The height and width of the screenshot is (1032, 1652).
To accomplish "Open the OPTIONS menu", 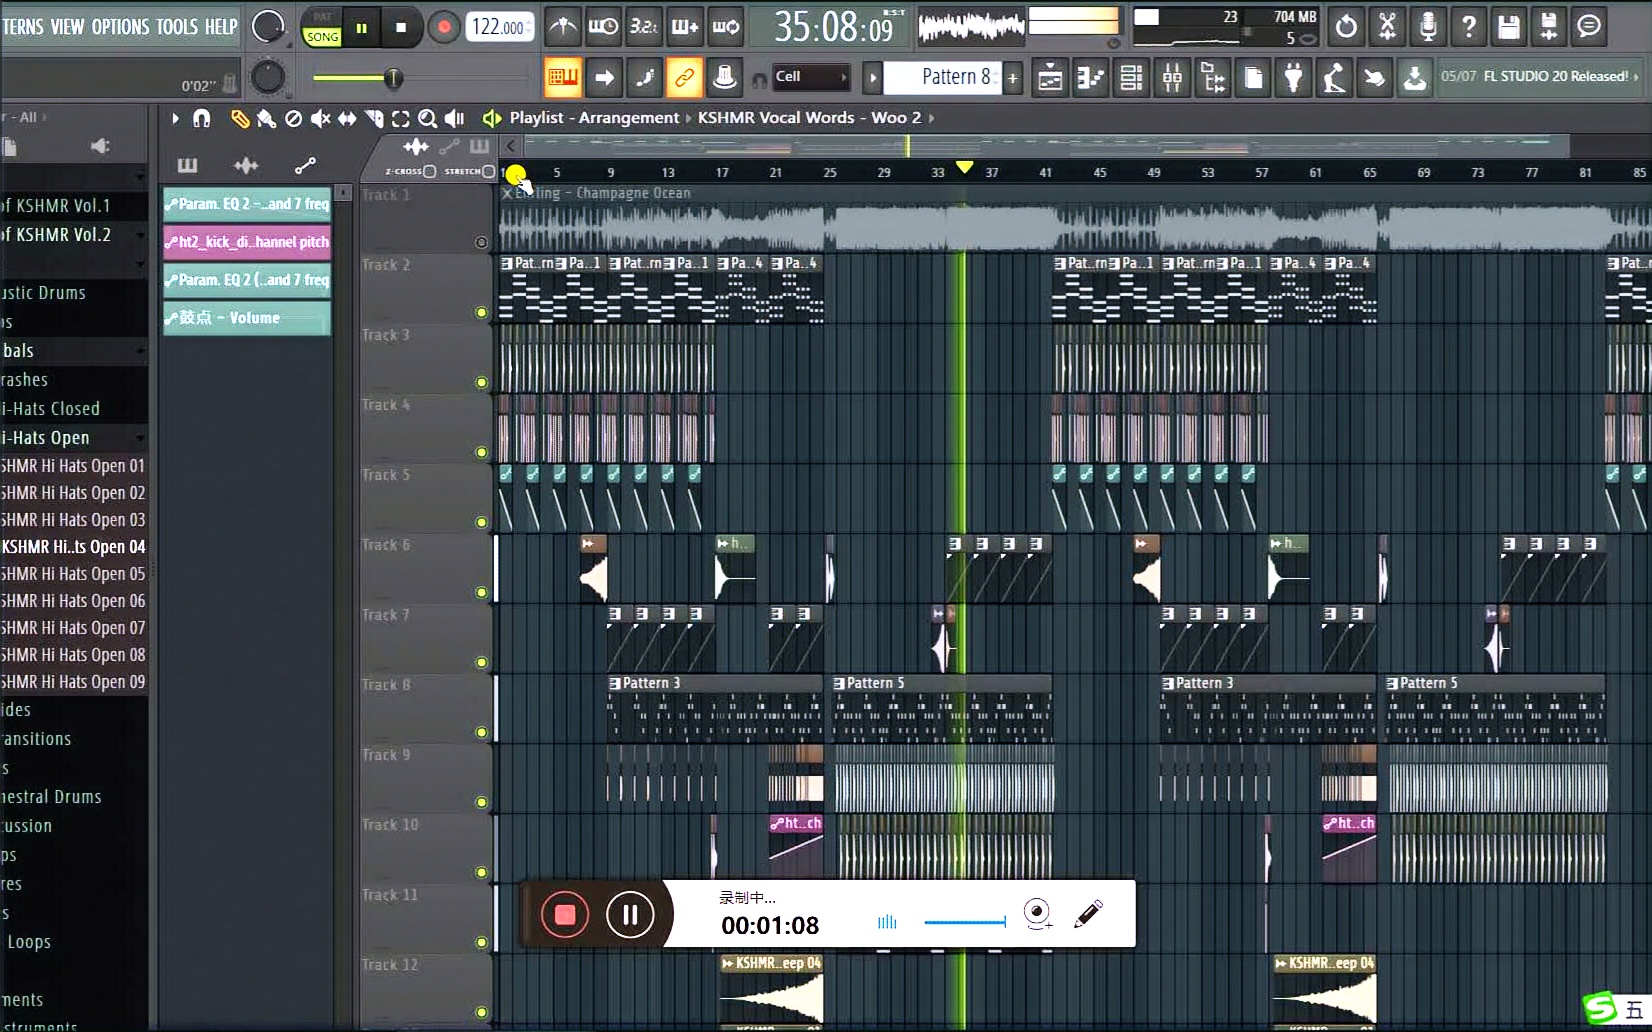I will [x=120, y=27].
